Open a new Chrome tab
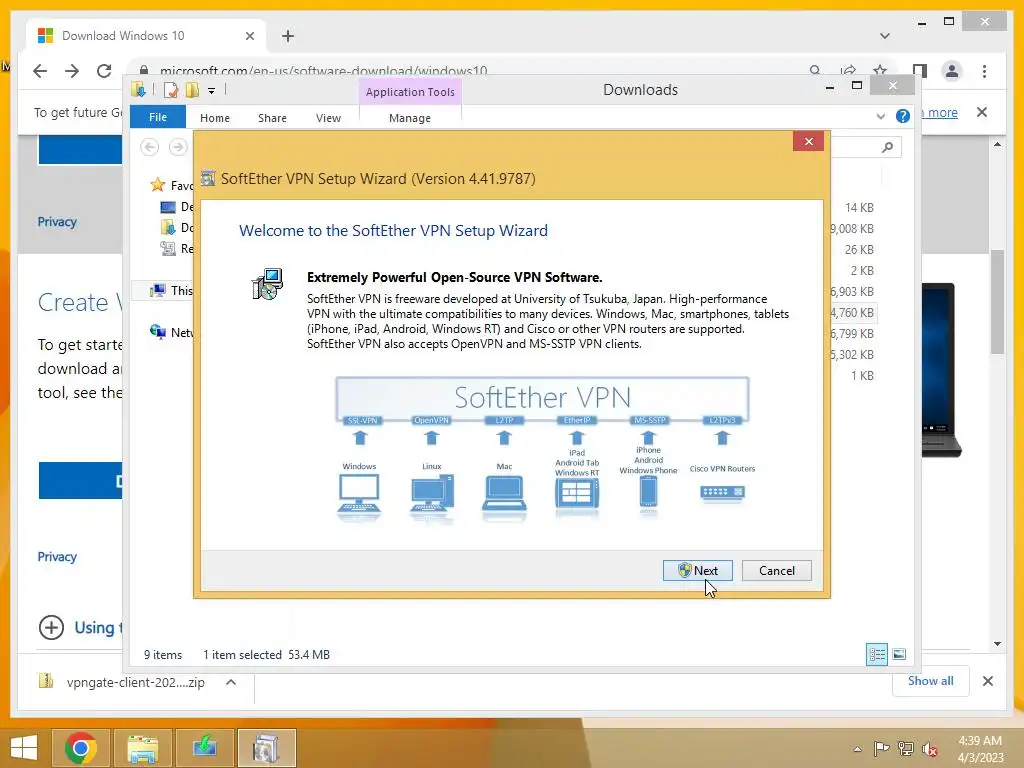This screenshot has height=768, width=1024. [288, 36]
